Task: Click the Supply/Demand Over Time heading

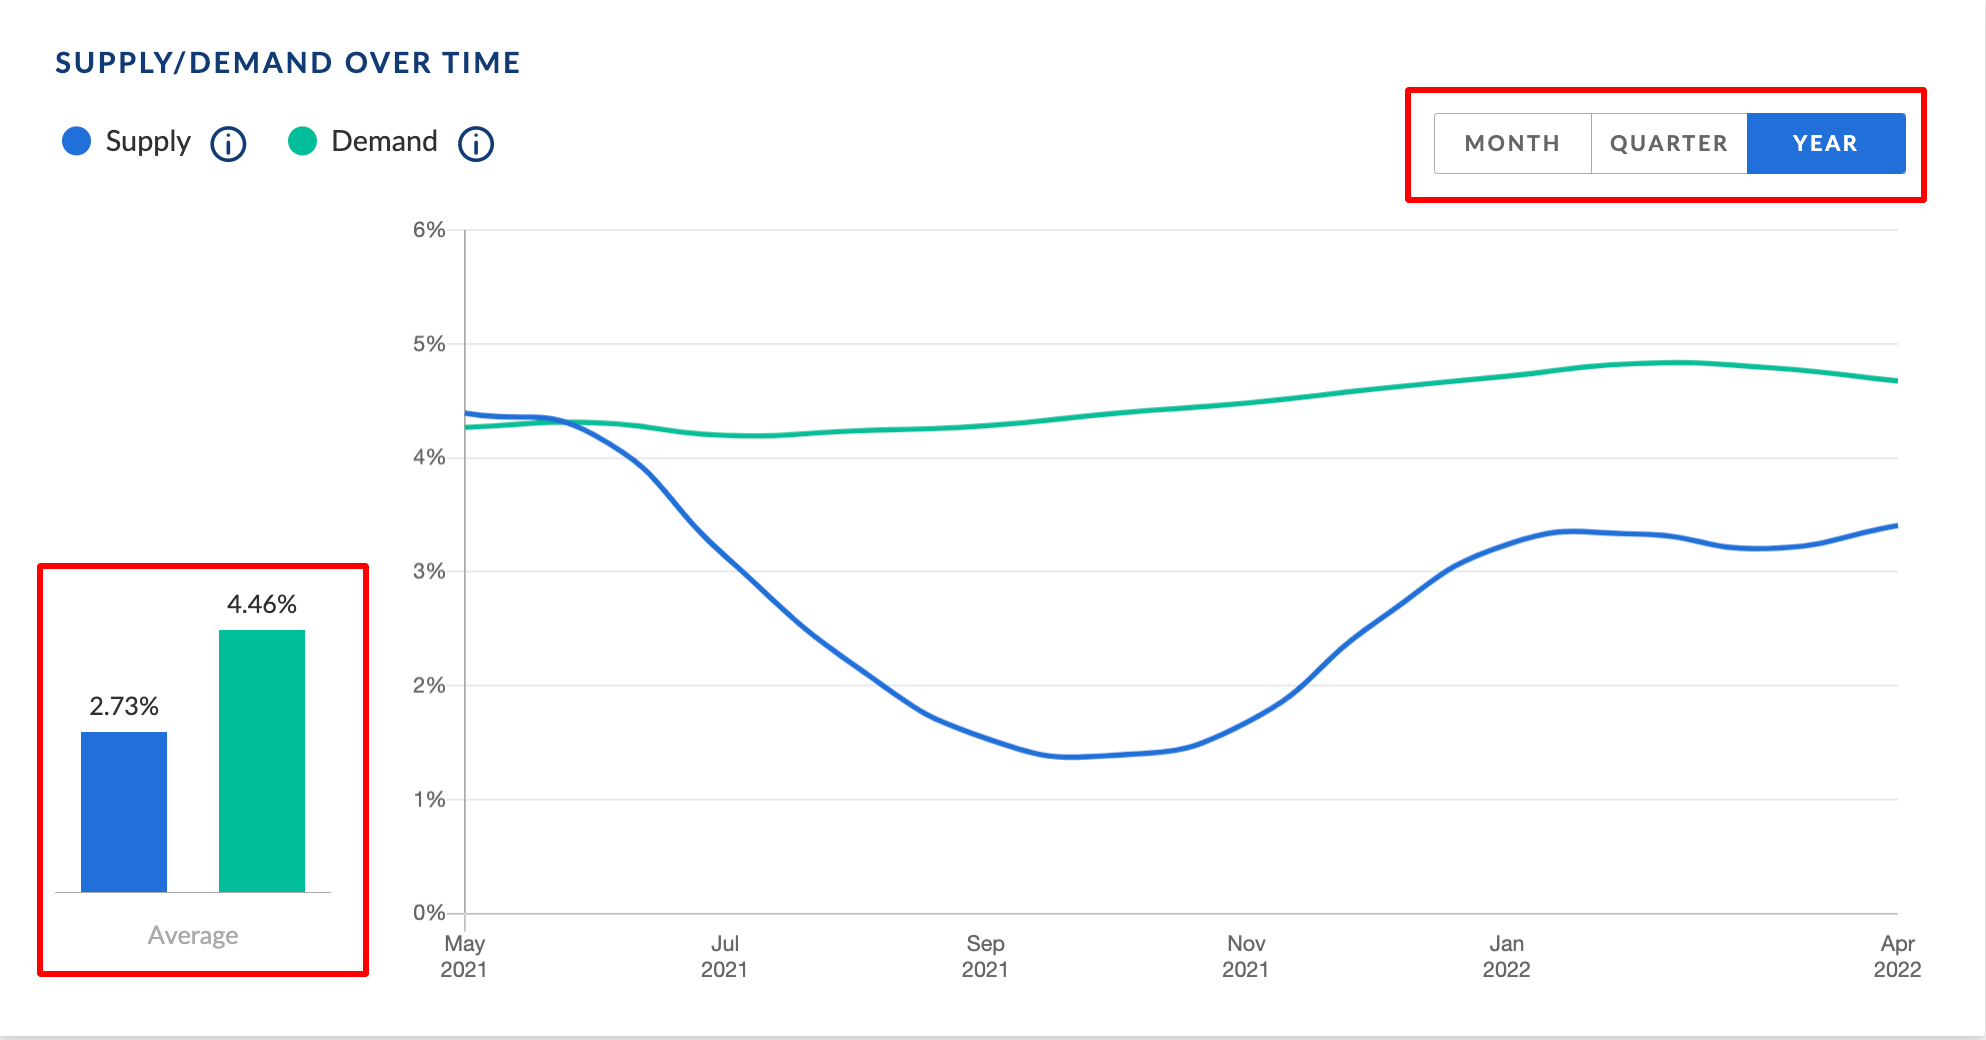Action: pos(288,63)
